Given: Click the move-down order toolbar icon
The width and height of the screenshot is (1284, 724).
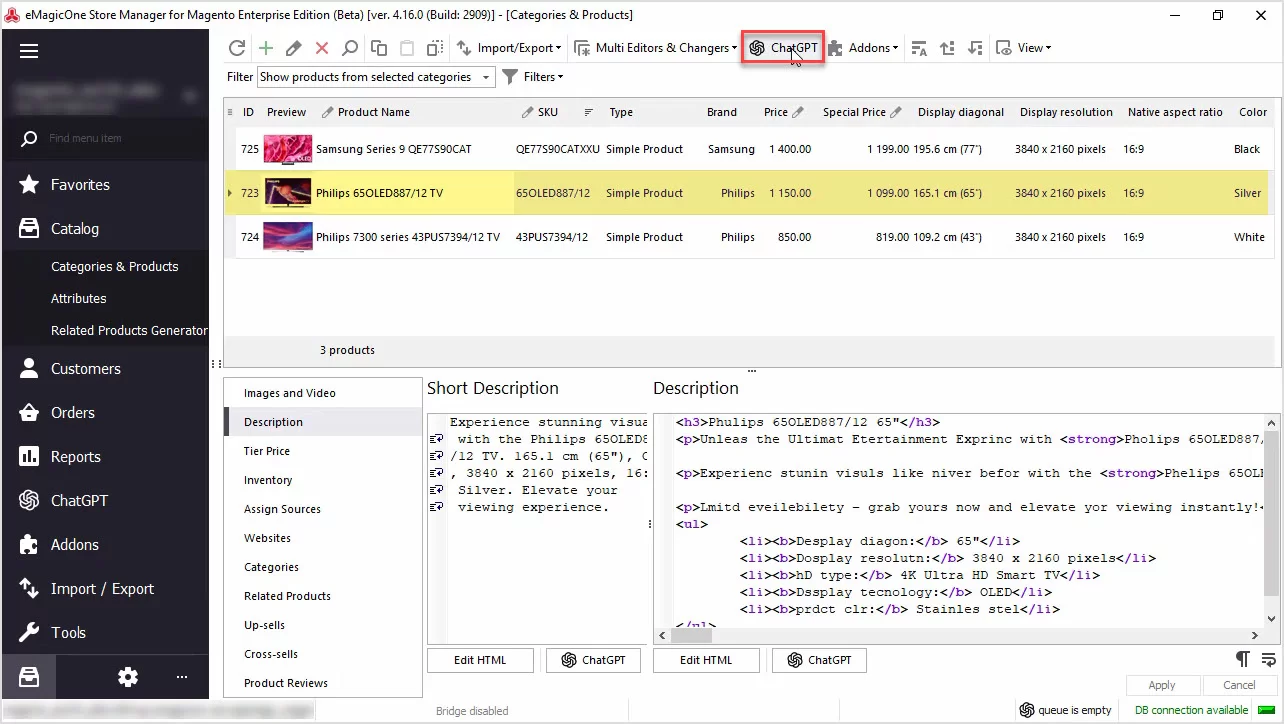Looking at the screenshot, I should click(x=975, y=48).
